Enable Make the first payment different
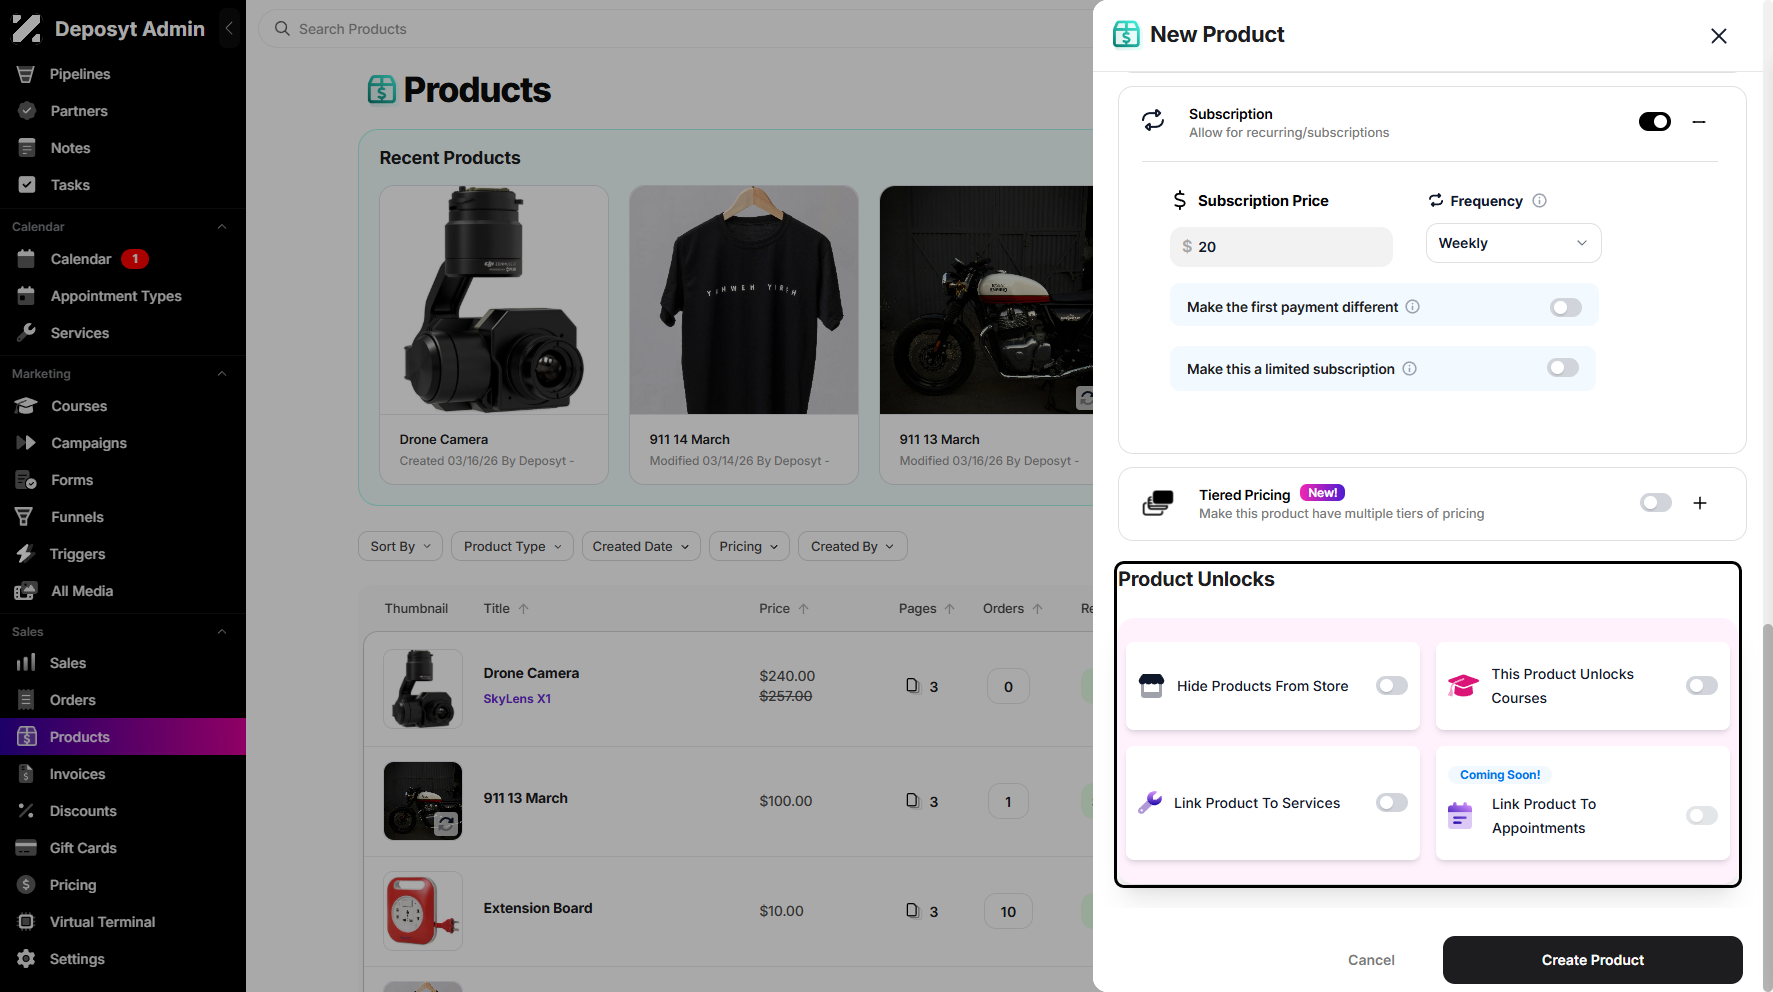Image resolution: width=1773 pixels, height=992 pixels. [1565, 307]
